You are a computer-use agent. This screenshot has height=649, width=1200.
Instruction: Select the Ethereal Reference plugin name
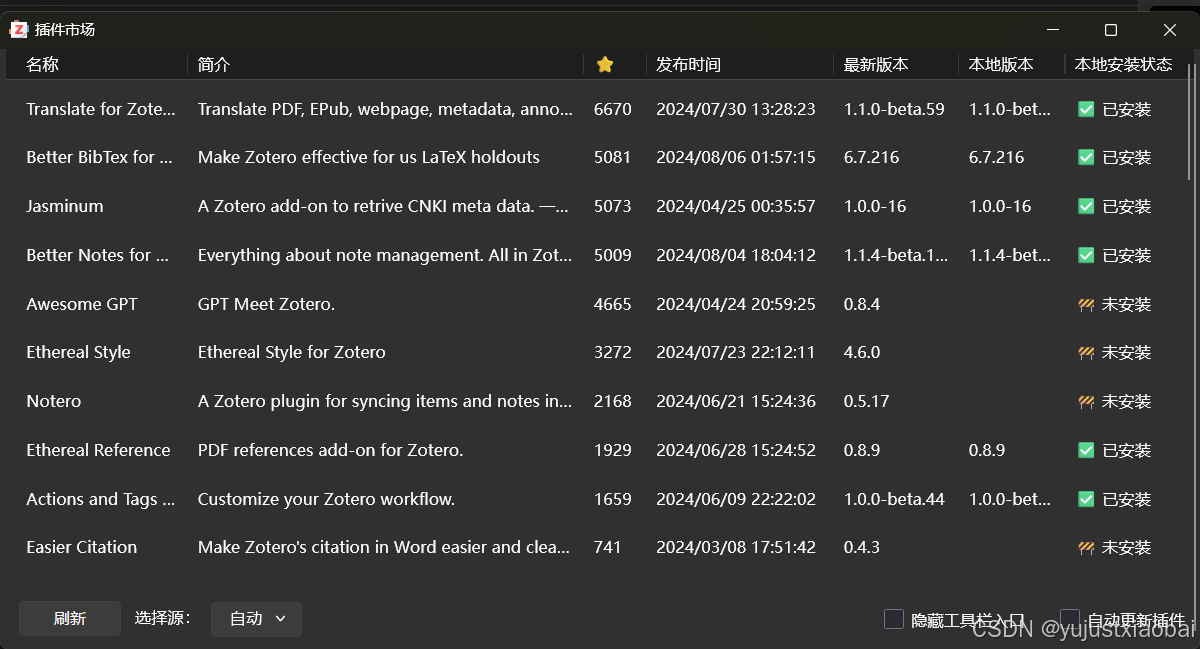click(x=98, y=450)
